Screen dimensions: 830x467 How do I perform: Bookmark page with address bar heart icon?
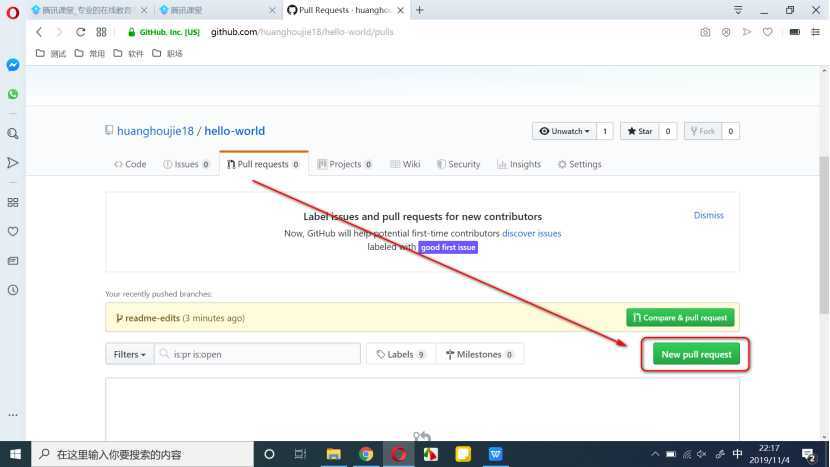[x=767, y=32]
